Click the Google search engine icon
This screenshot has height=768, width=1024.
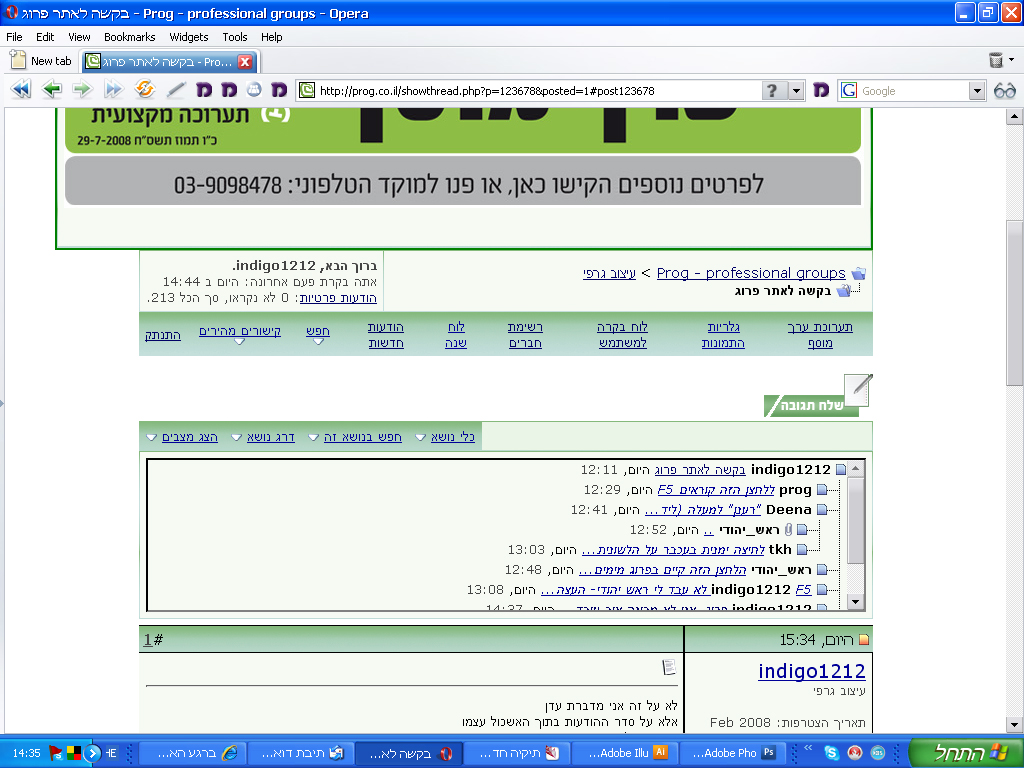click(x=848, y=90)
